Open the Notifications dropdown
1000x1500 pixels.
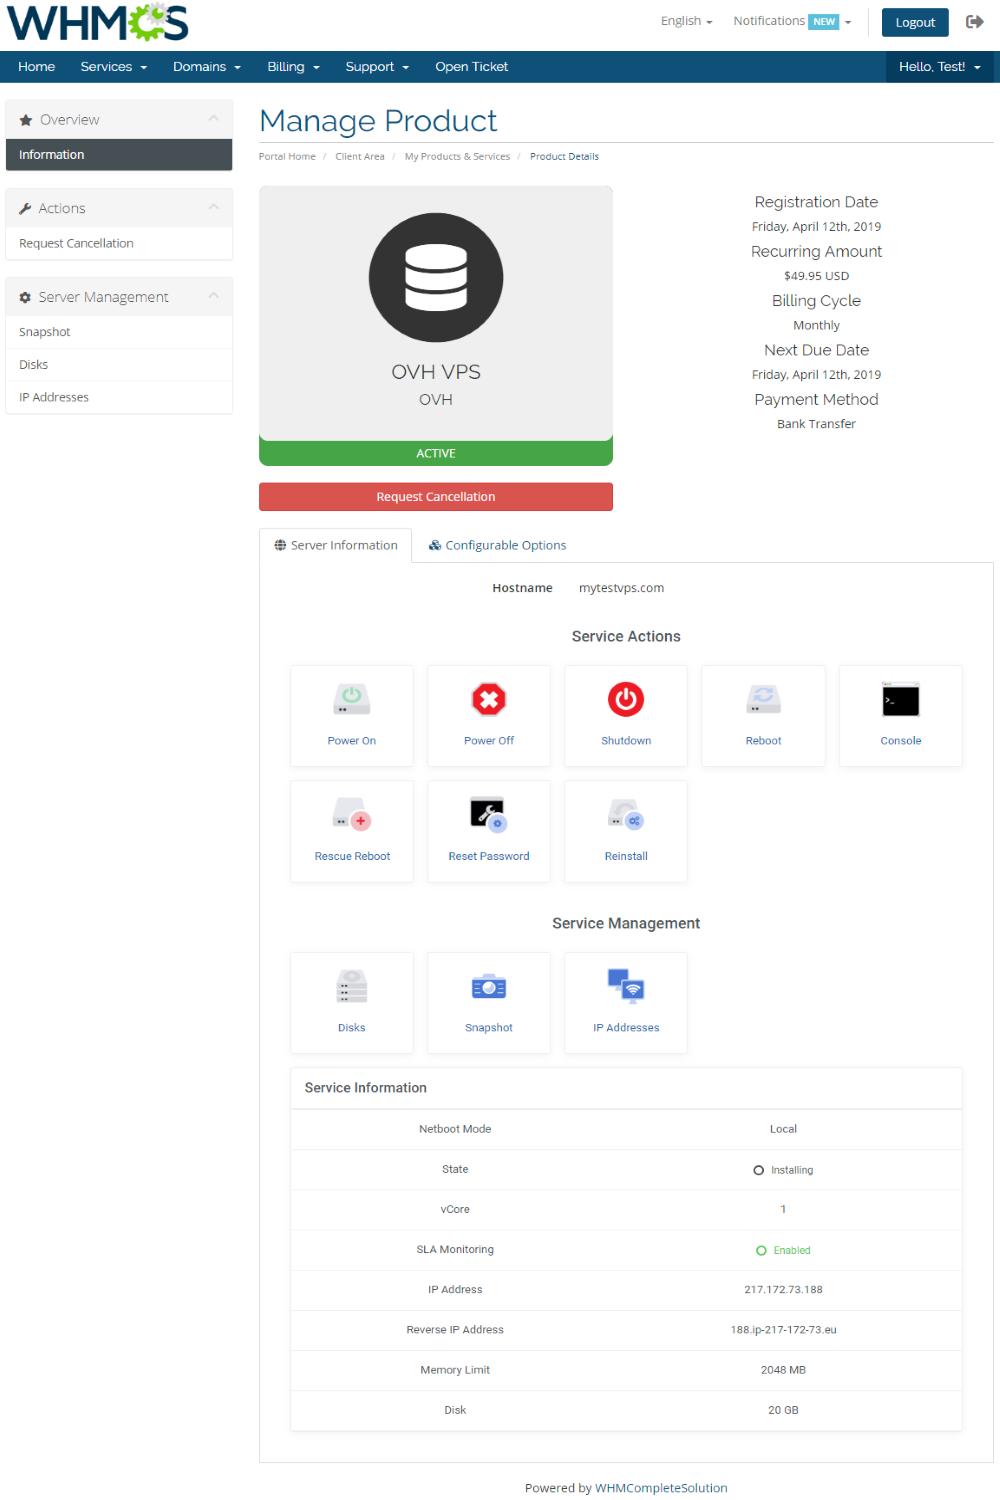(x=792, y=21)
